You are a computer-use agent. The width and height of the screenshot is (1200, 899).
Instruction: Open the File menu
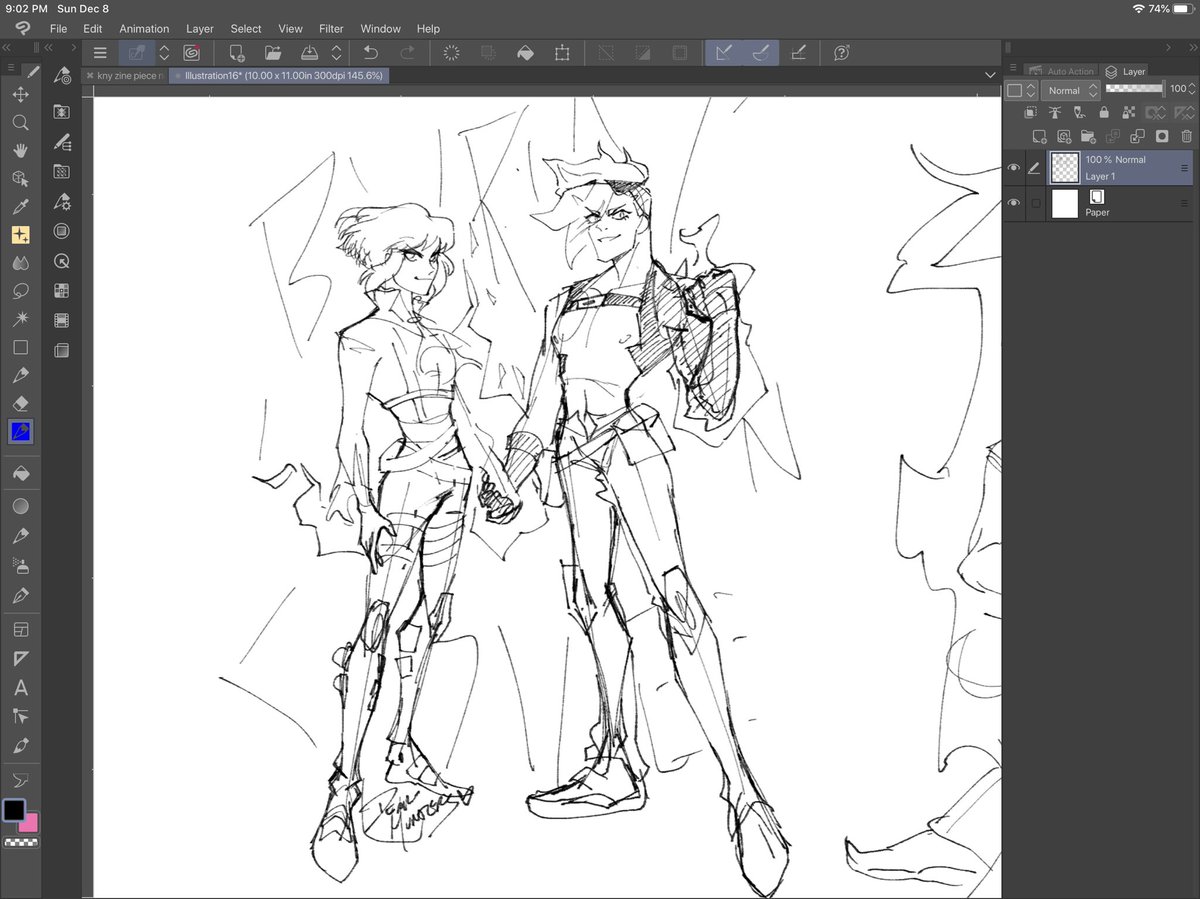58,29
